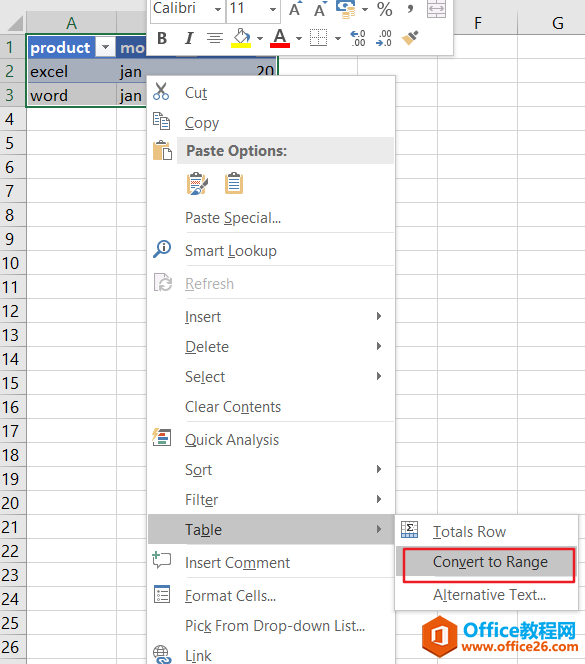Viewport: 585px width, 664px height.
Task: Toggle Bold in the mini toolbar
Action: (x=162, y=39)
